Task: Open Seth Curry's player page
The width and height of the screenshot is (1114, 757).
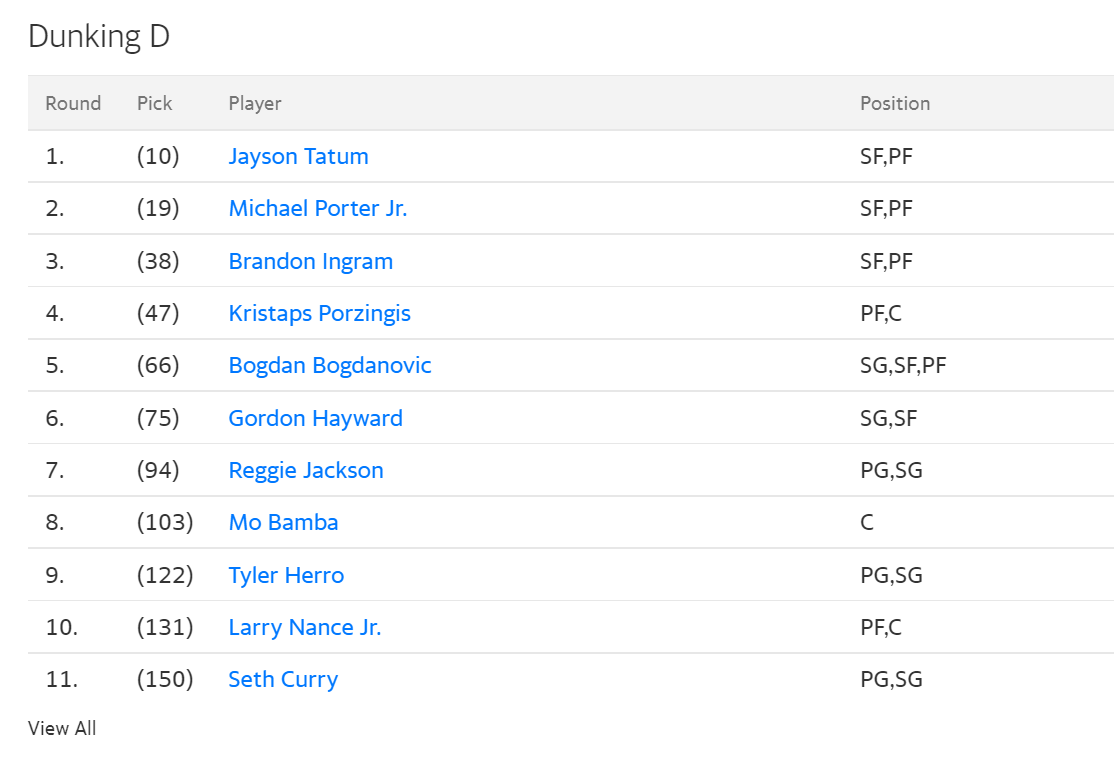Action: pyautogui.click(x=283, y=679)
